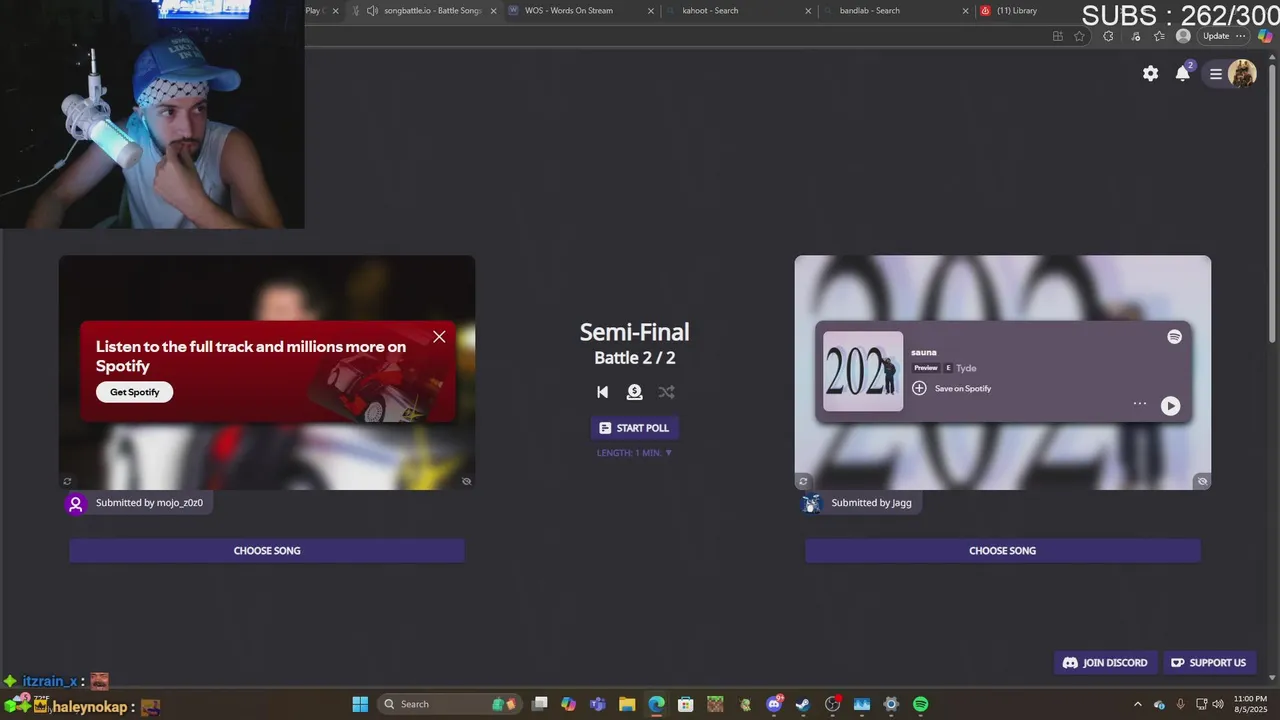Click the Spotify logo in sauna embed
Image resolution: width=1280 pixels, height=720 pixels.
(1174, 337)
